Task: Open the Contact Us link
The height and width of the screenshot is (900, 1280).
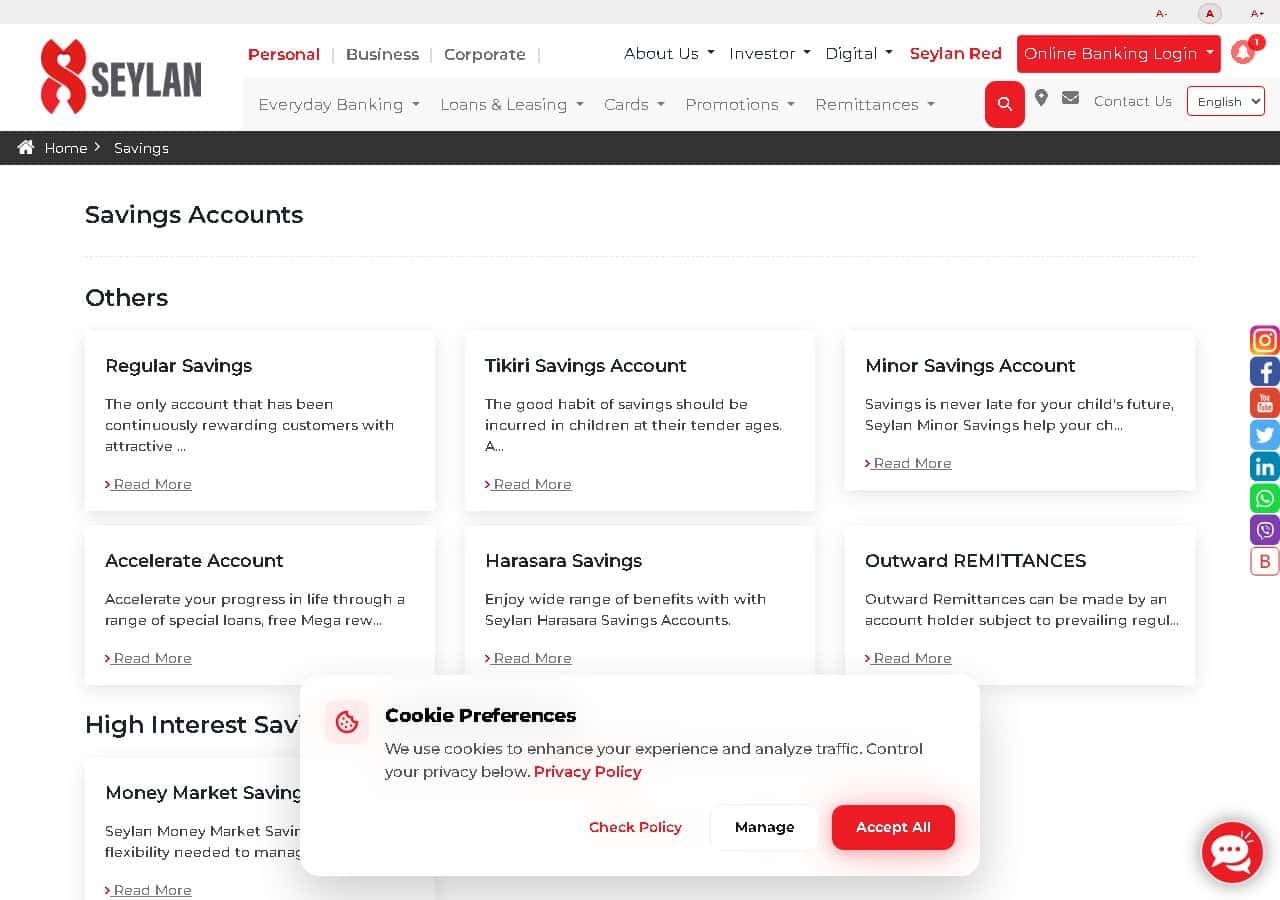Action: tap(1133, 101)
